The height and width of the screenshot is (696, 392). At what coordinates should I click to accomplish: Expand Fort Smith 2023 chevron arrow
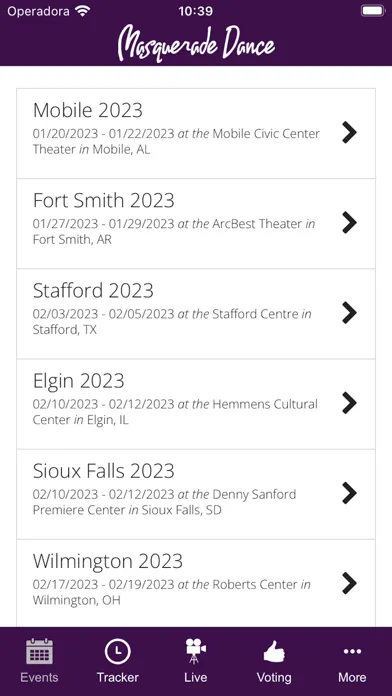349,222
